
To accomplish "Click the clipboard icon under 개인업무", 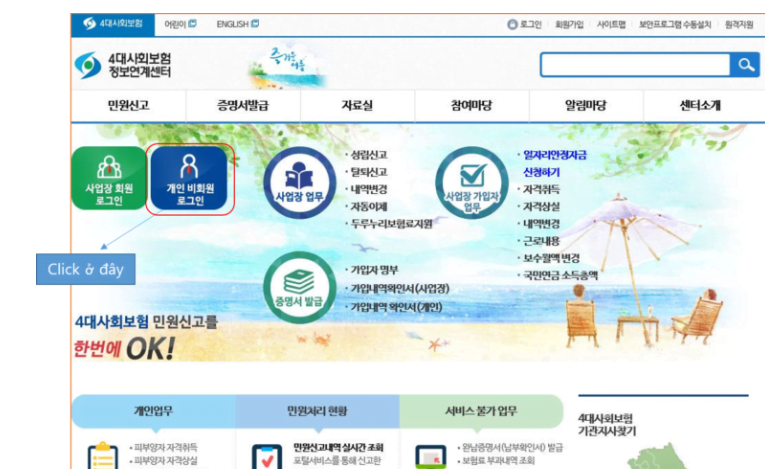I will point(102,456).
